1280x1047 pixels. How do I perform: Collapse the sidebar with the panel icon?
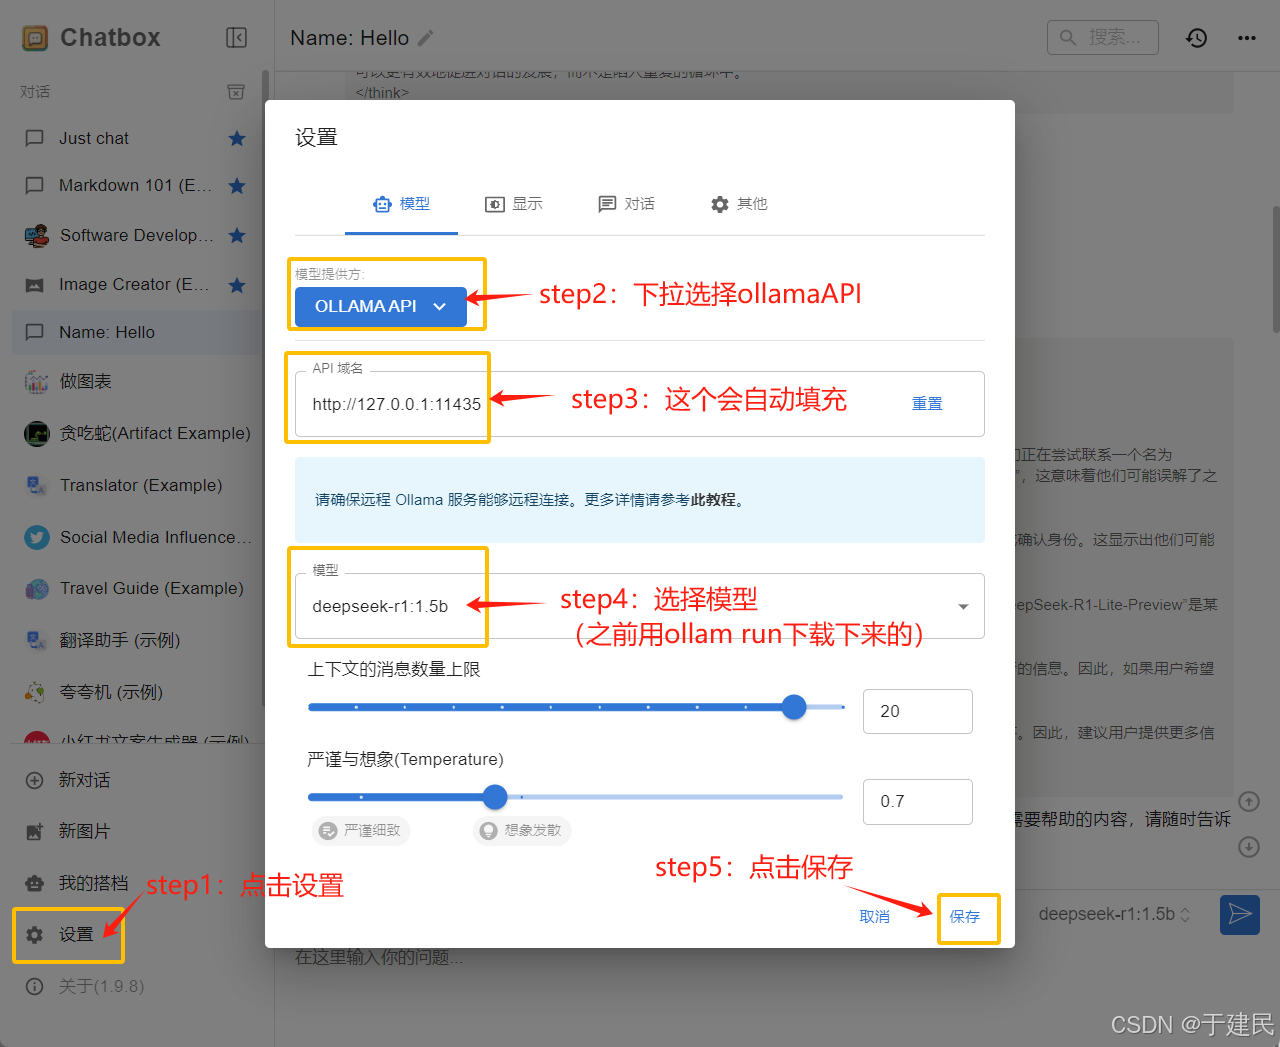tap(236, 38)
